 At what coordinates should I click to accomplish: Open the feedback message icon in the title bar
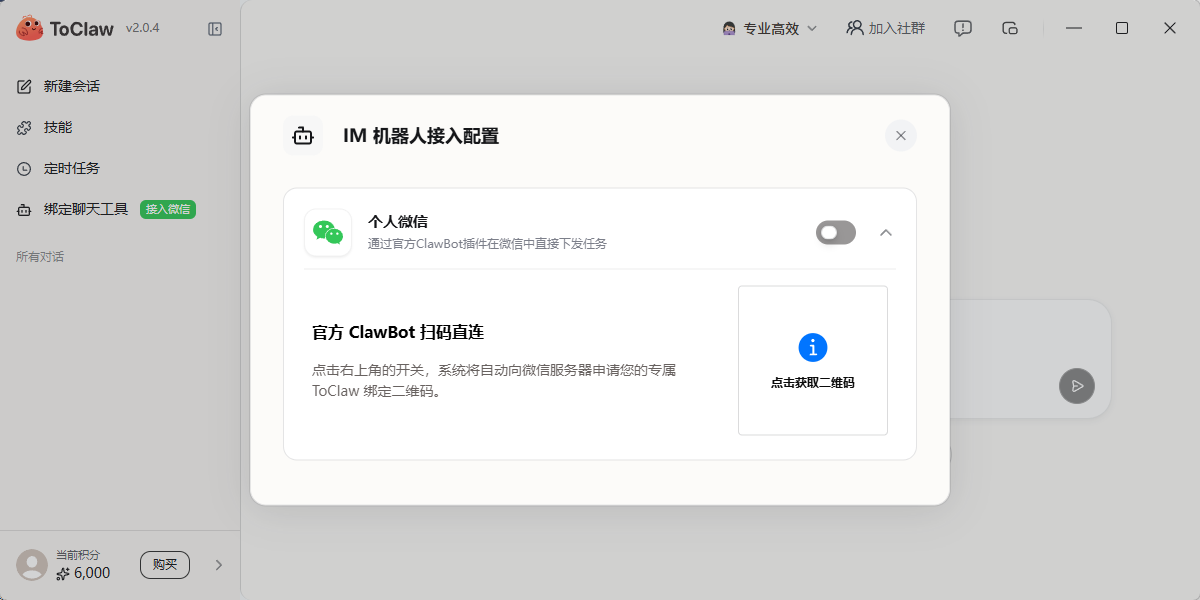point(963,28)
